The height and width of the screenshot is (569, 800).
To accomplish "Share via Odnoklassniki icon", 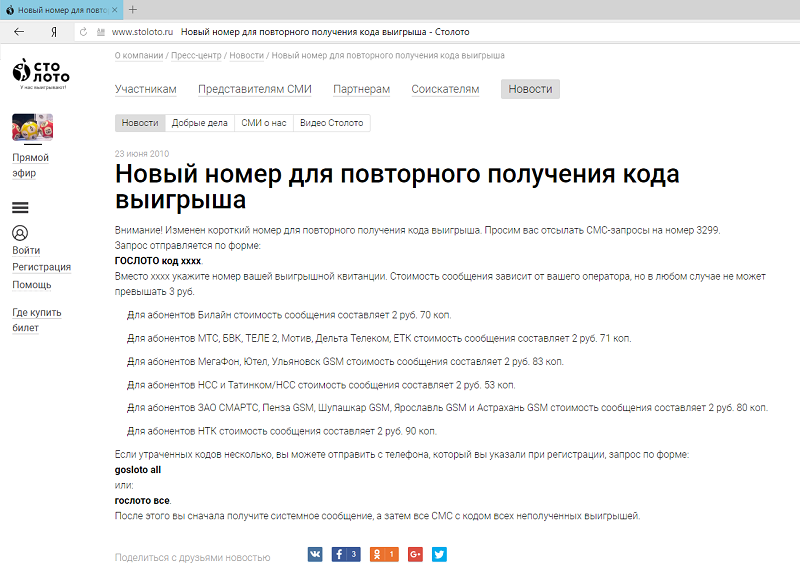I will click(384, 554).
